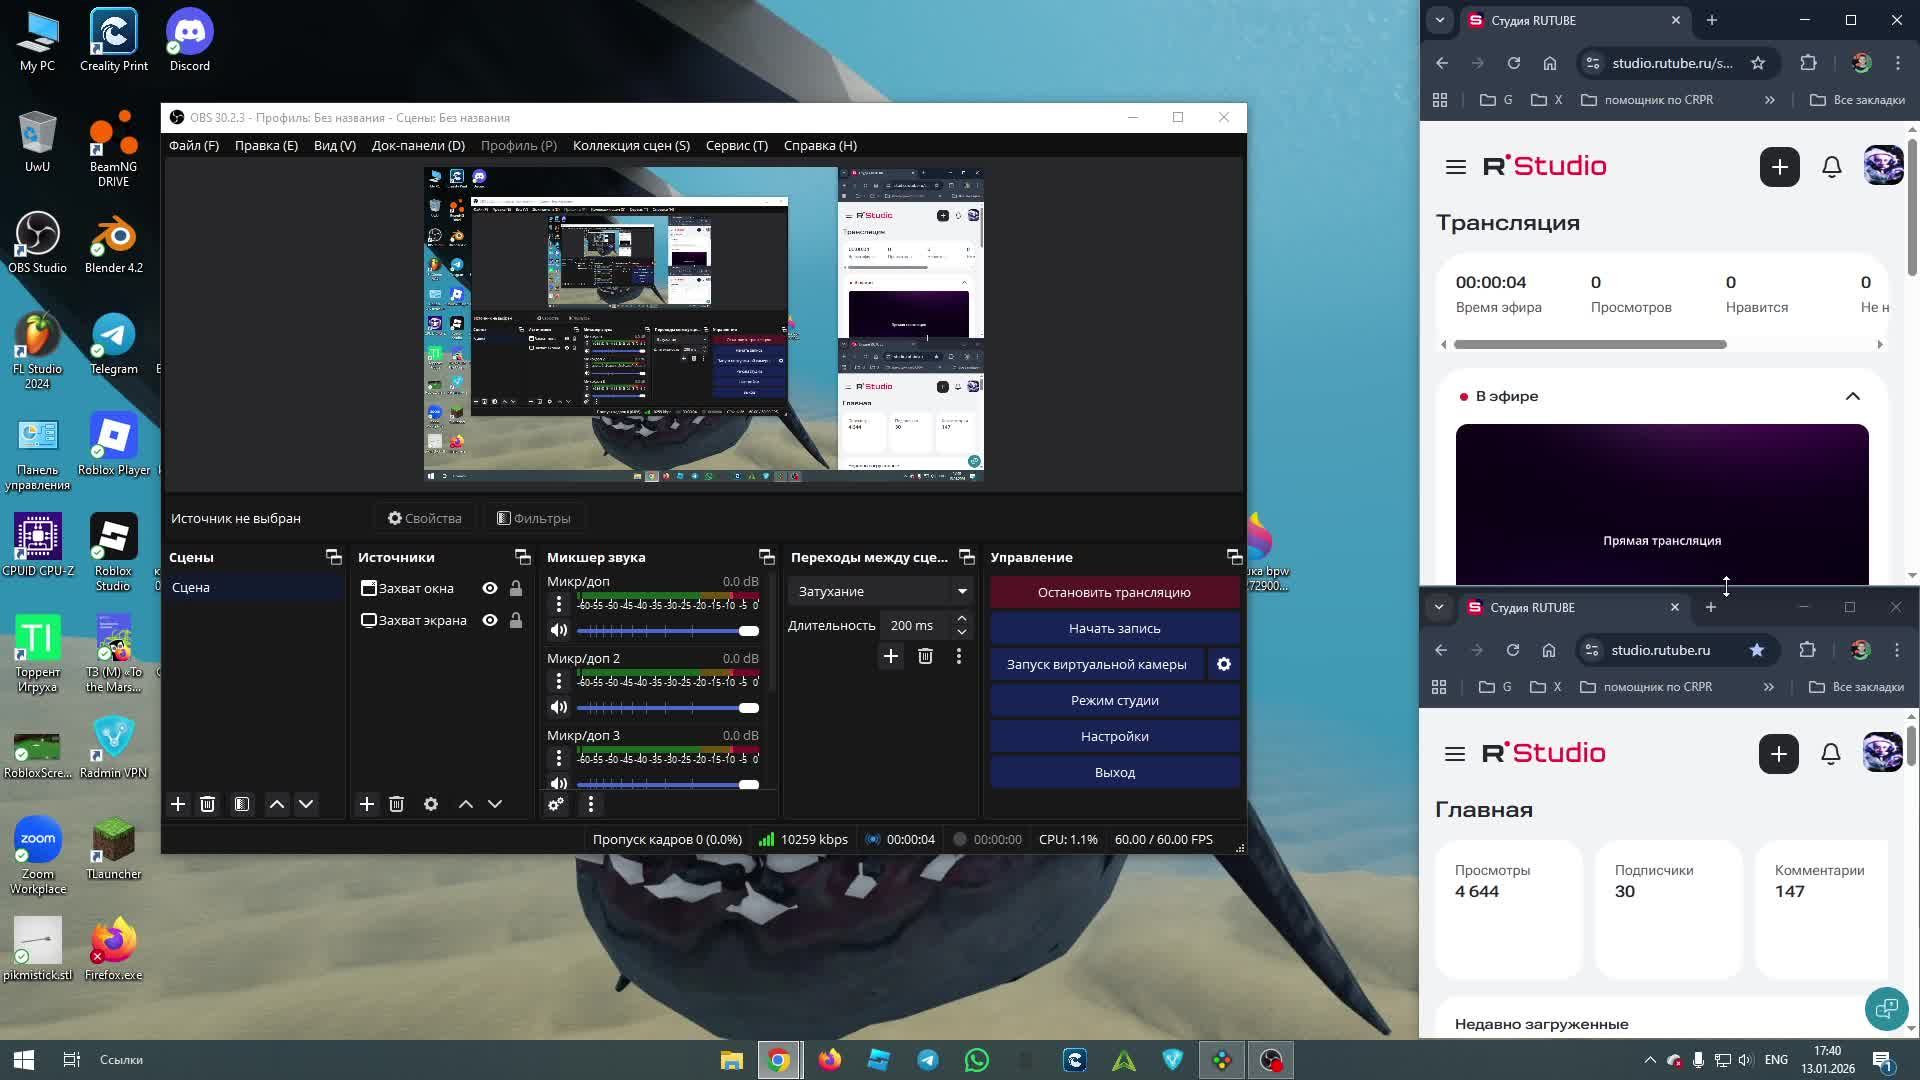
Task: Collapse the В эфире section
Action: point(1853,396)
